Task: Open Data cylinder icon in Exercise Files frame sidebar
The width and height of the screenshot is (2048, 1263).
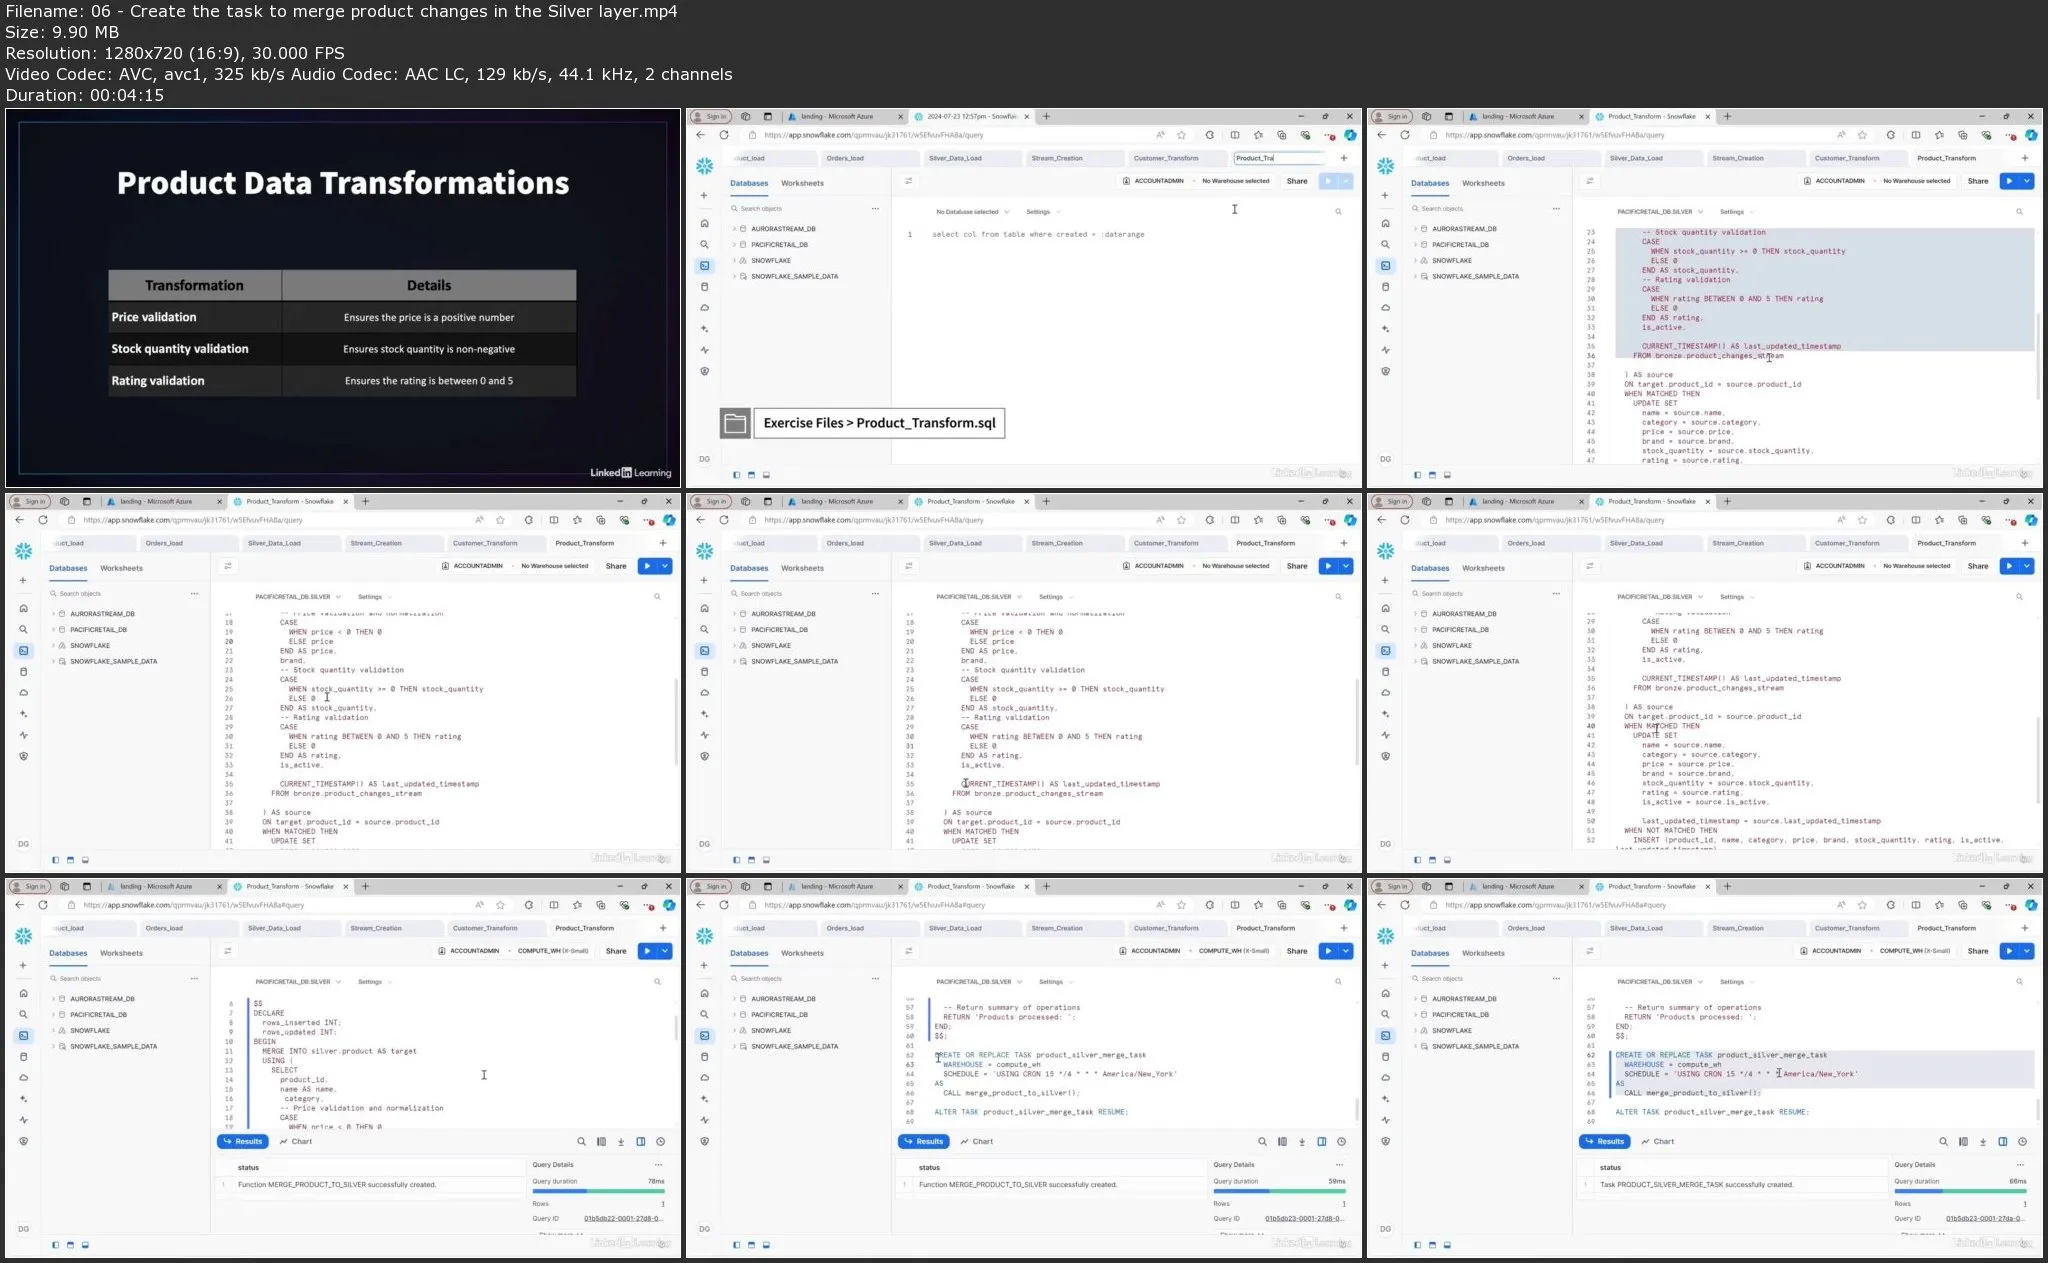Action: tap(704, 286)
